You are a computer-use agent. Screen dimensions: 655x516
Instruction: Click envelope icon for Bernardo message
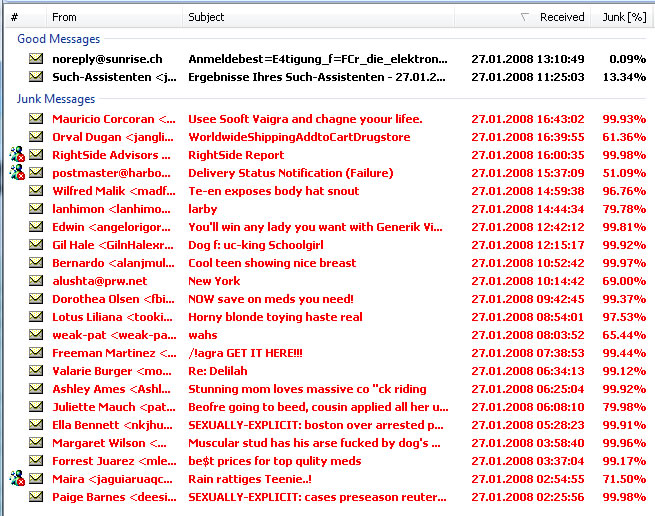tap(36, 262)
